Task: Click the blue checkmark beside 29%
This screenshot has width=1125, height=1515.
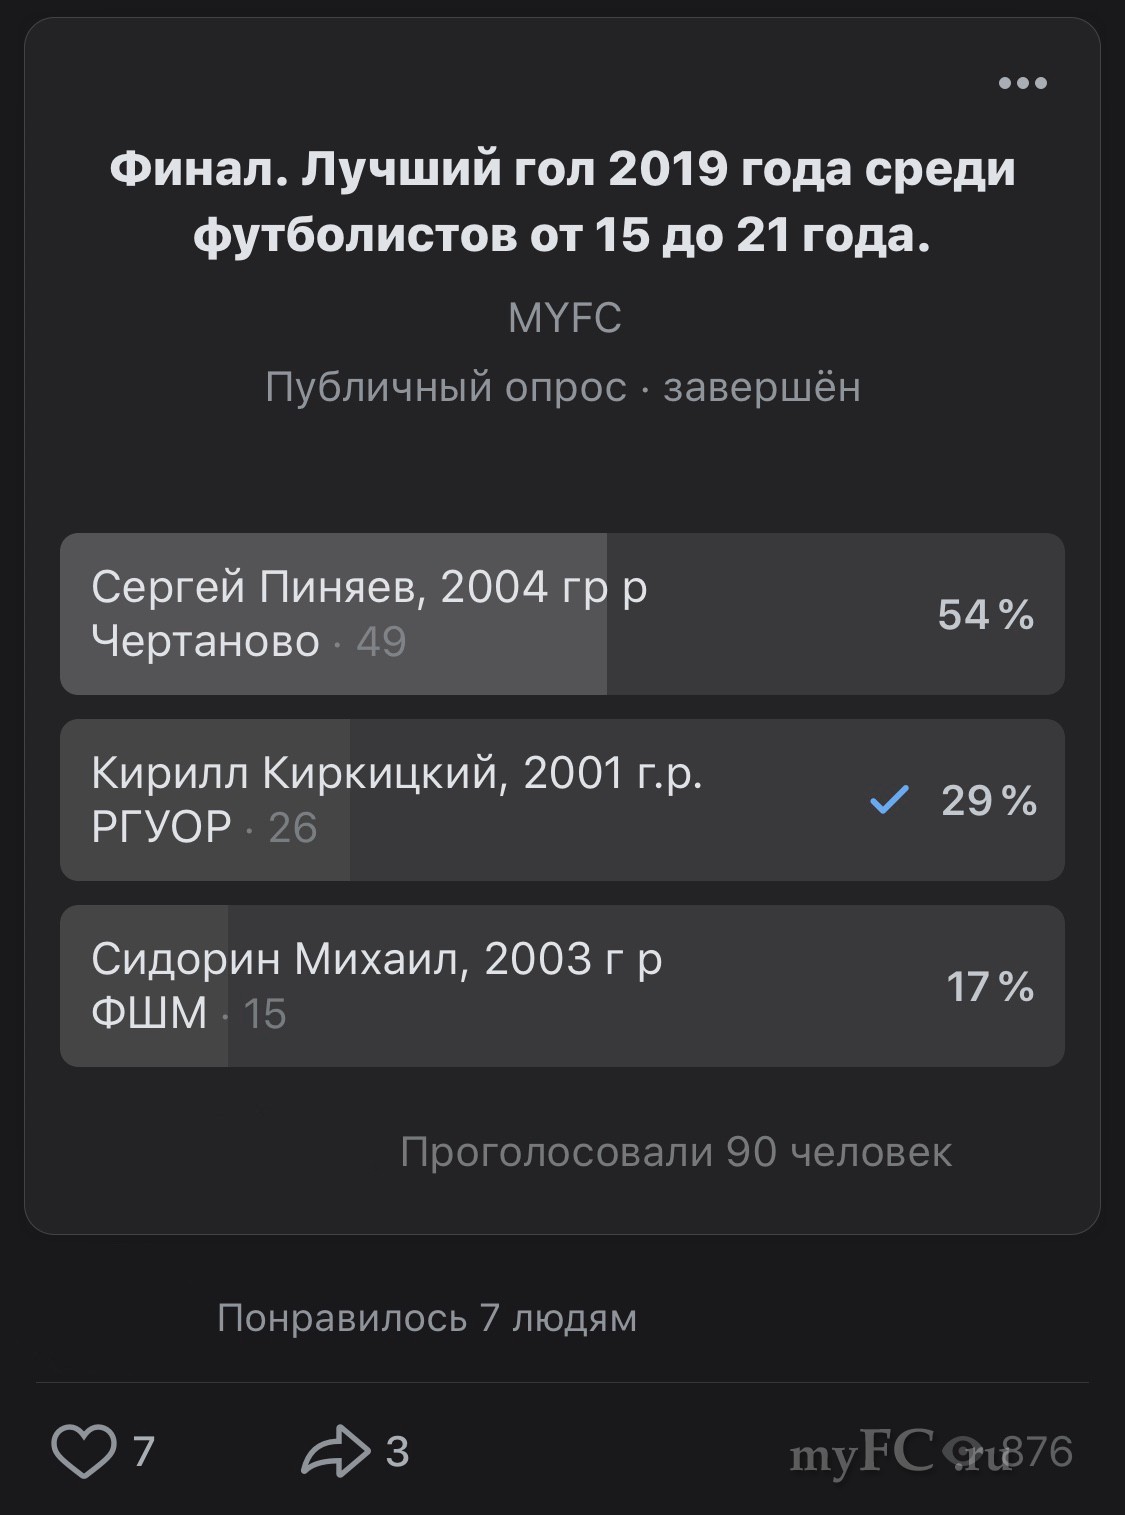Action: (888, 800)
